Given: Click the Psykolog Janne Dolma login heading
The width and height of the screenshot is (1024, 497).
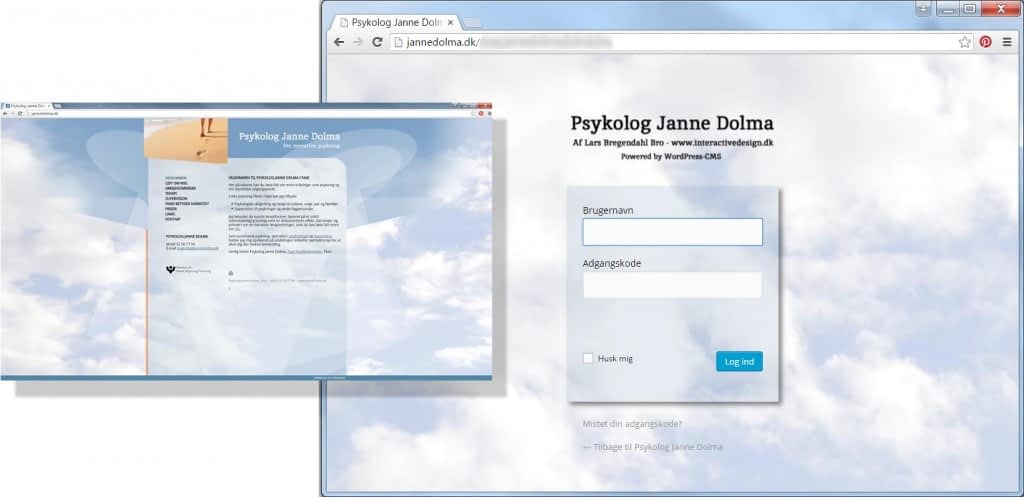Looking at the screenshot, I should click(x=672, y=123).
